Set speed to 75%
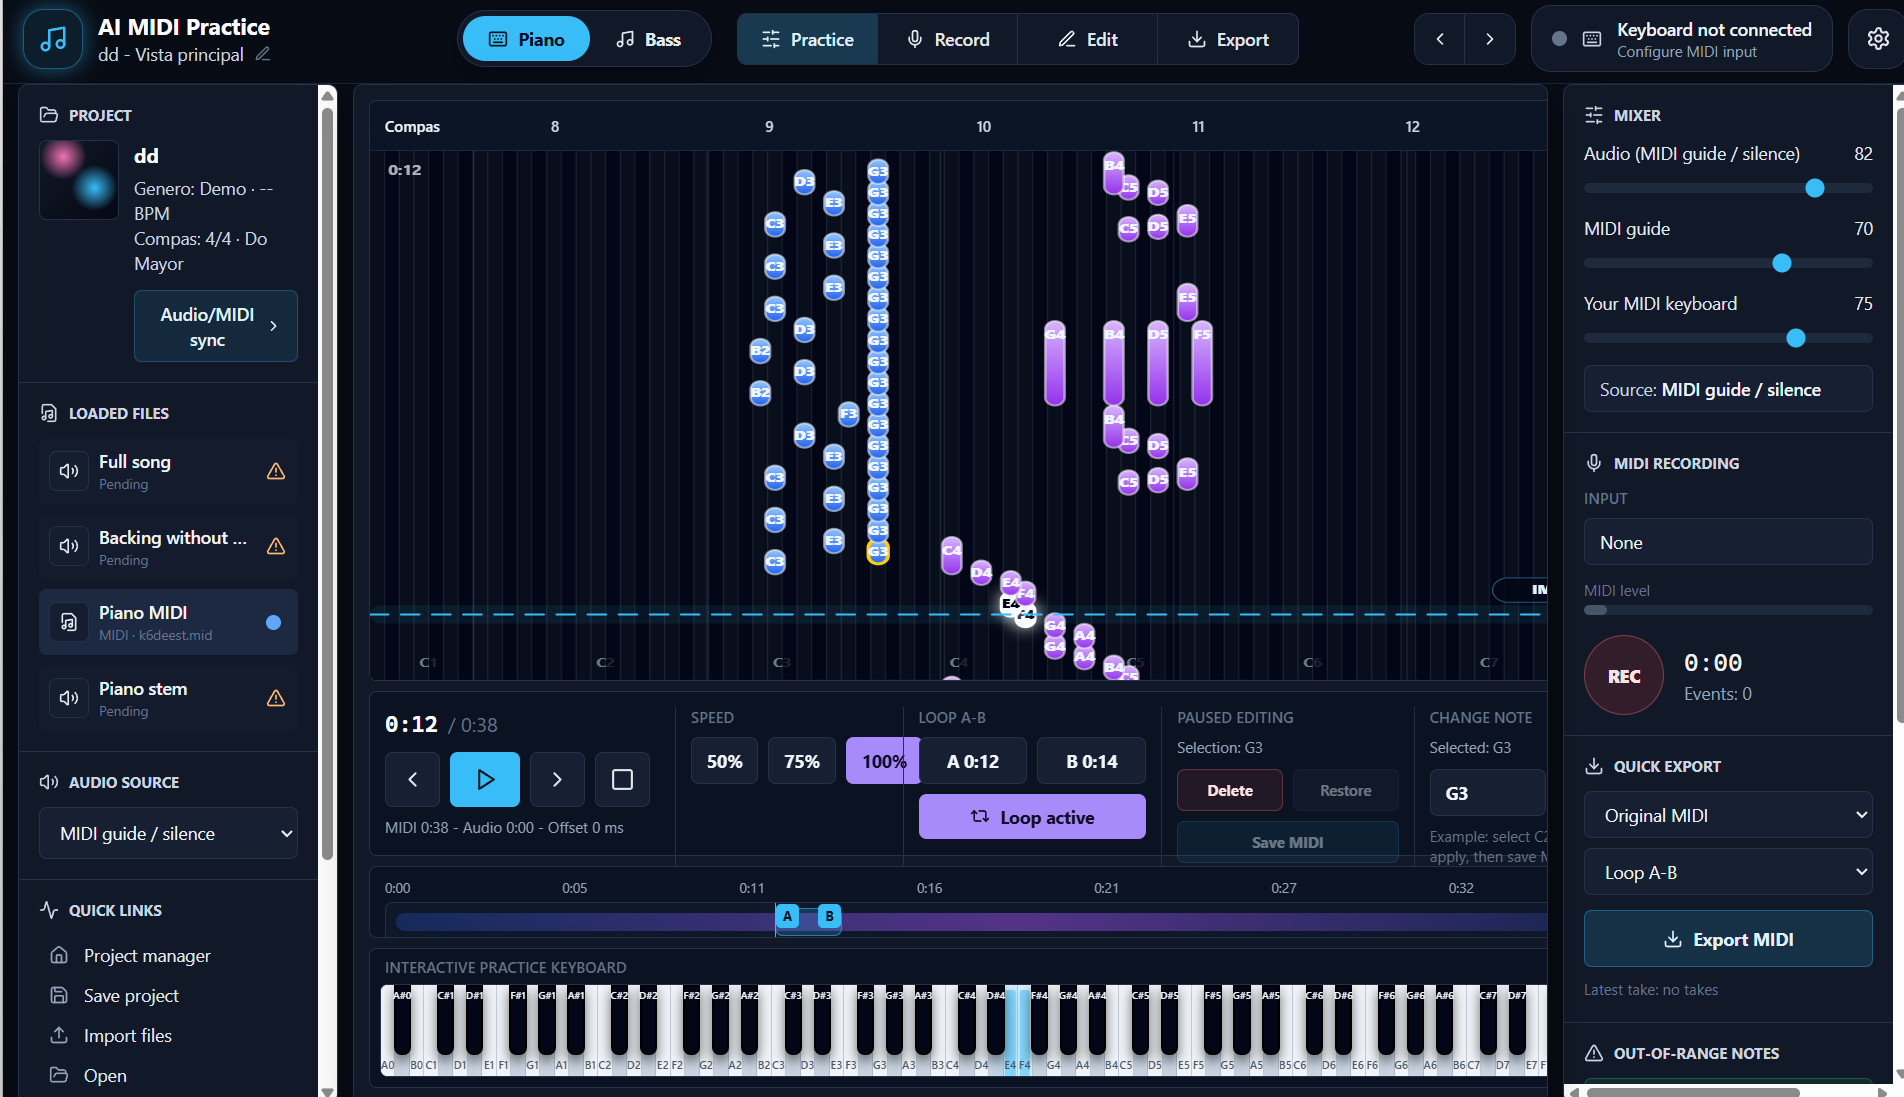Image resolution: width=1904 pixels, height=1097 pixels. (802, 761)
